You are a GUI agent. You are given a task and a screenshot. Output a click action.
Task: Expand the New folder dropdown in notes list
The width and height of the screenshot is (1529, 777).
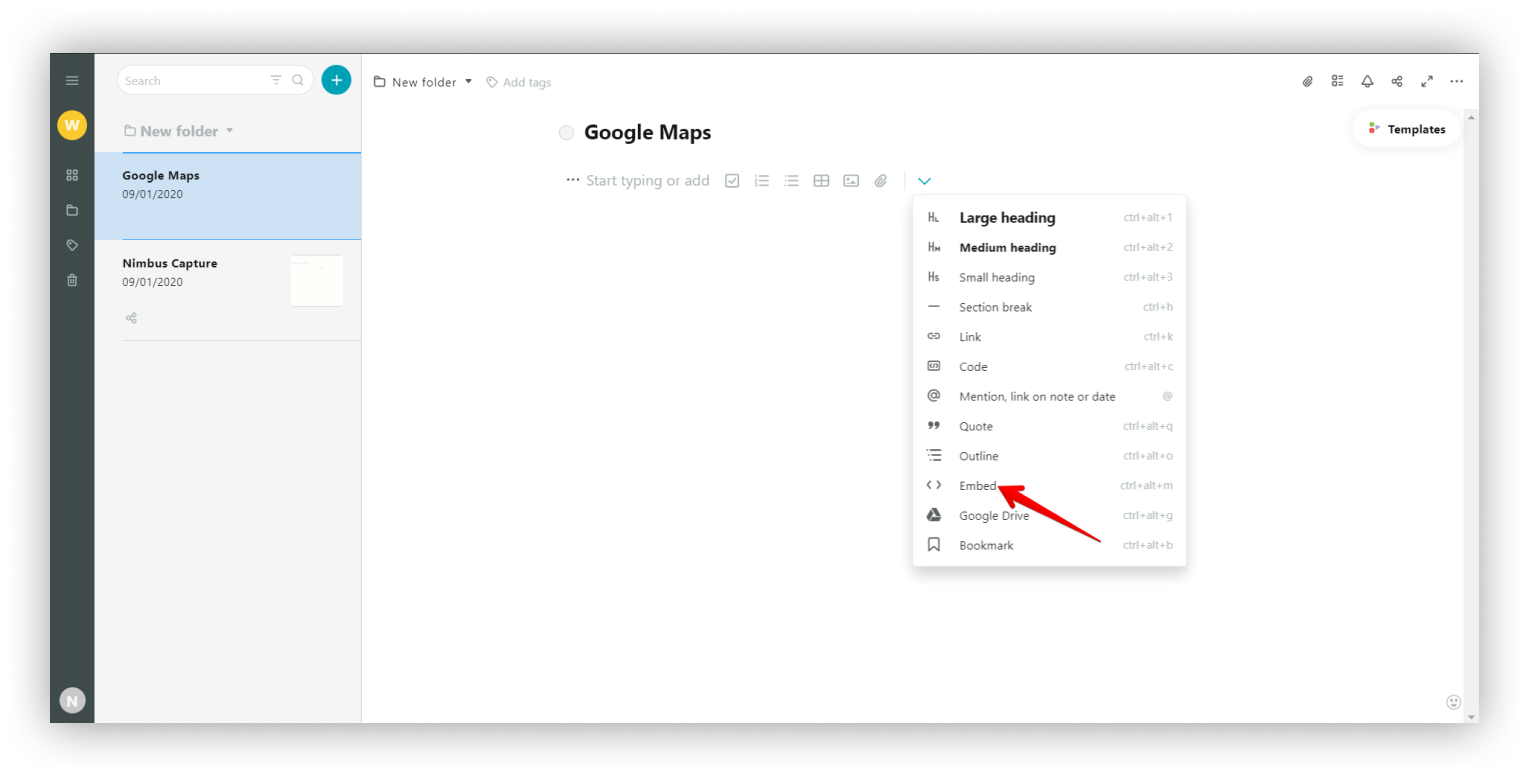179,131
